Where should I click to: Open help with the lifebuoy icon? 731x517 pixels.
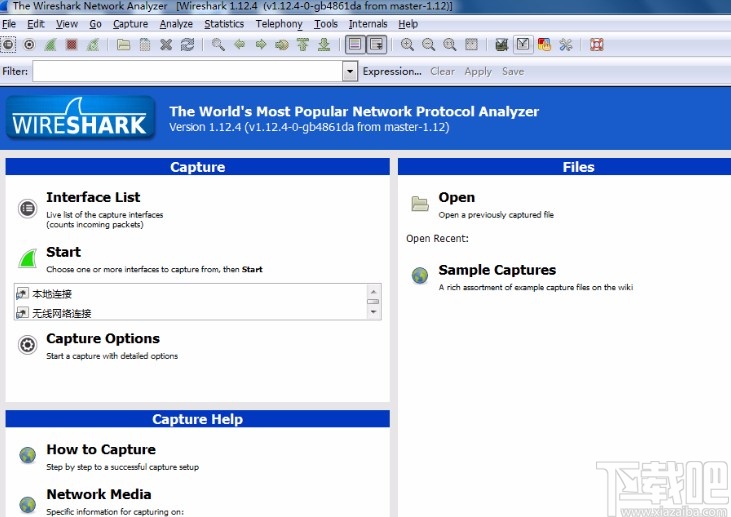(x=596, y=45)
